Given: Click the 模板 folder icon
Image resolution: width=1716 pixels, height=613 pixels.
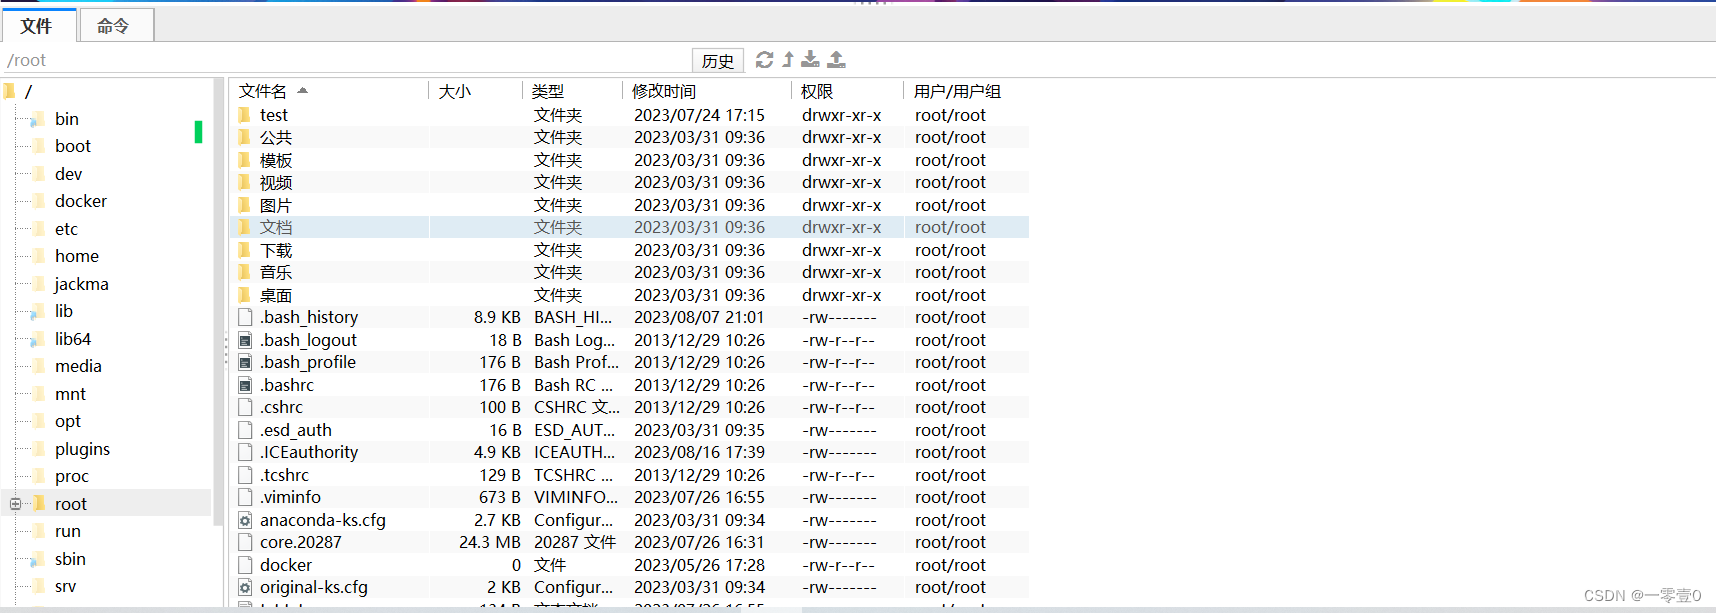Looking at the screenshot, I should click(x=245, y=160).
